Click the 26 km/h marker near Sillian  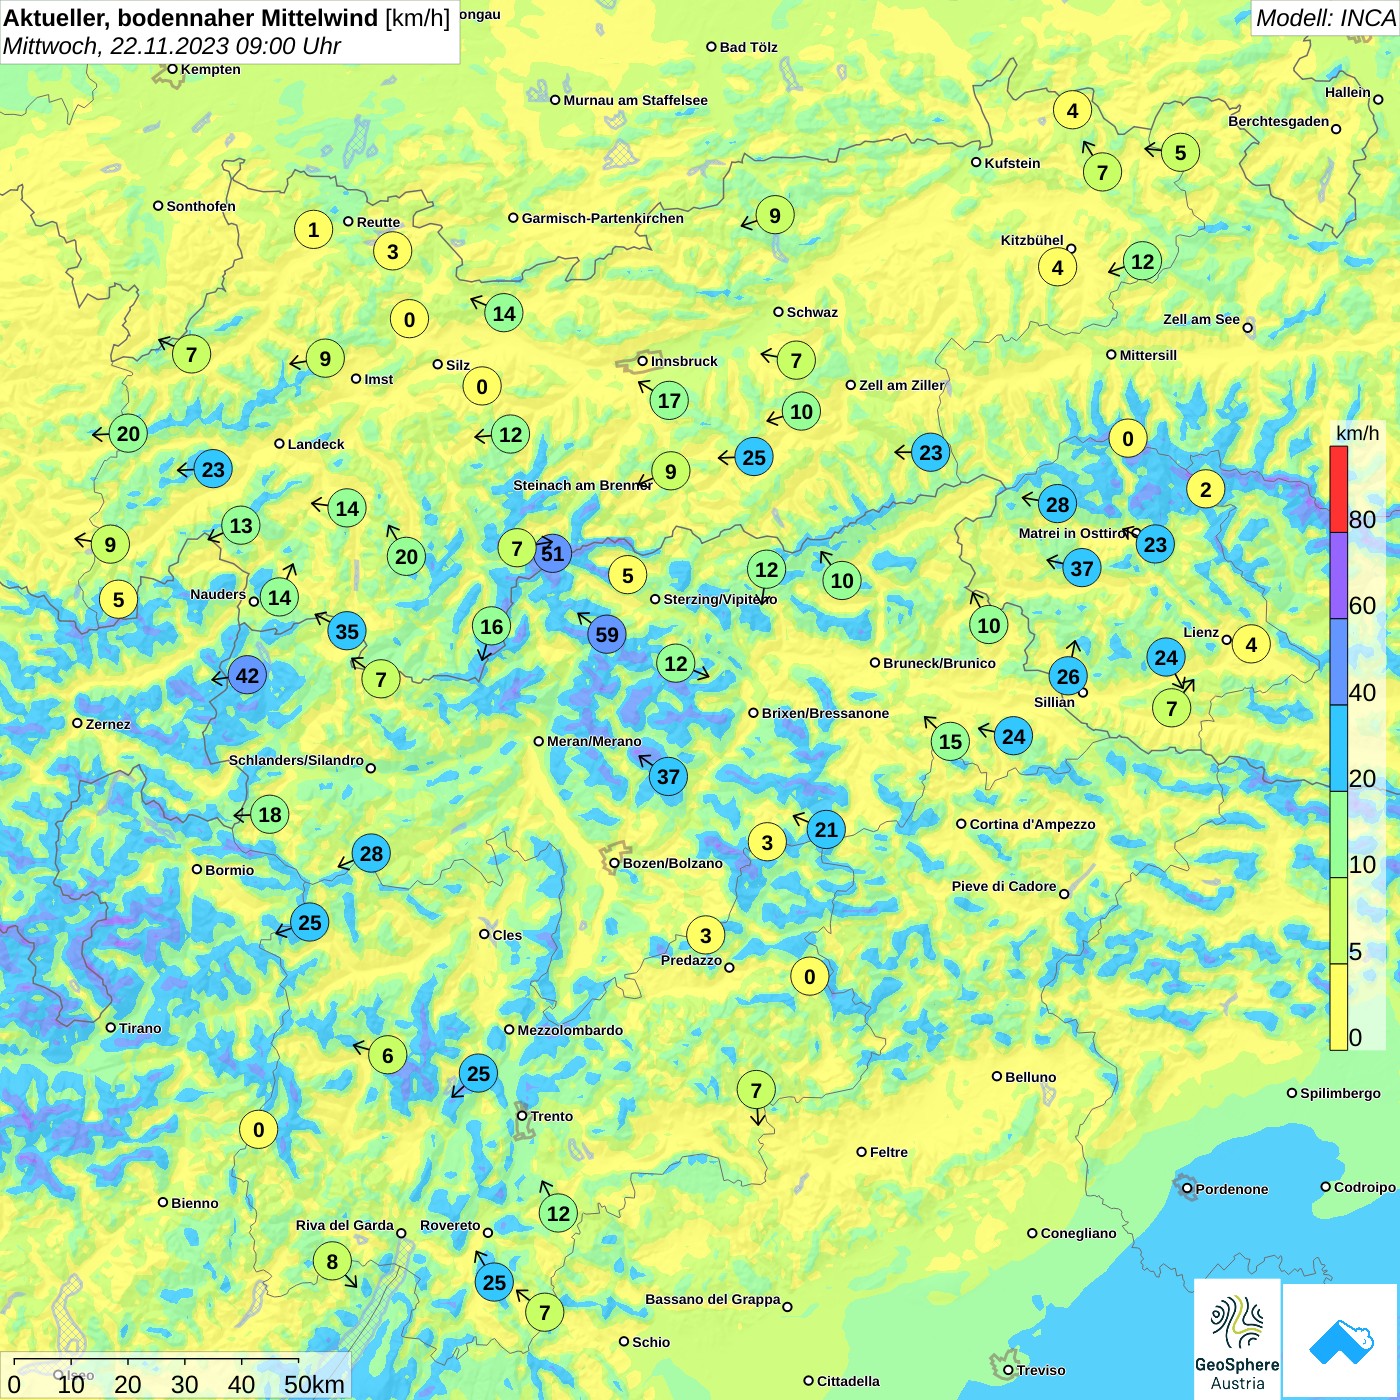pyautogui.click(x=1068, y=676)
